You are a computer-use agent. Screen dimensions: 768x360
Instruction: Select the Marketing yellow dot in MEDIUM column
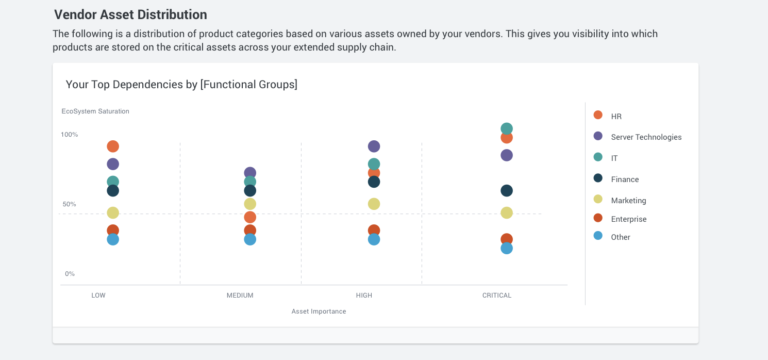click(250, 204)
